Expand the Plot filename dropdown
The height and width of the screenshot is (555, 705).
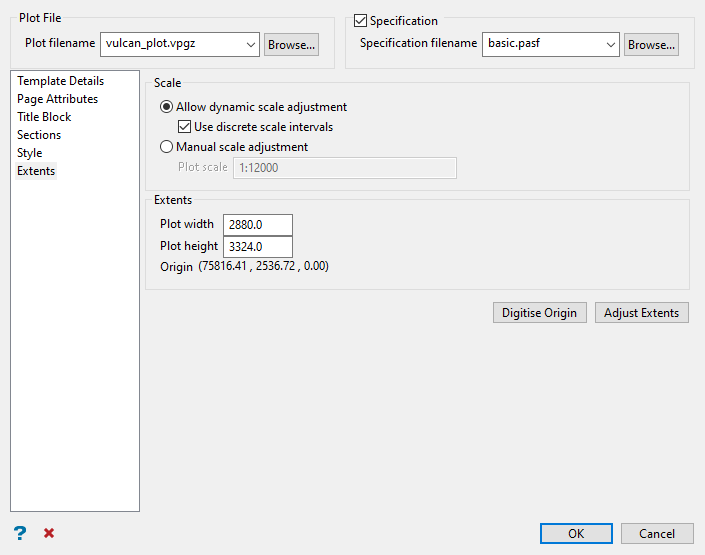pos(248,44)
